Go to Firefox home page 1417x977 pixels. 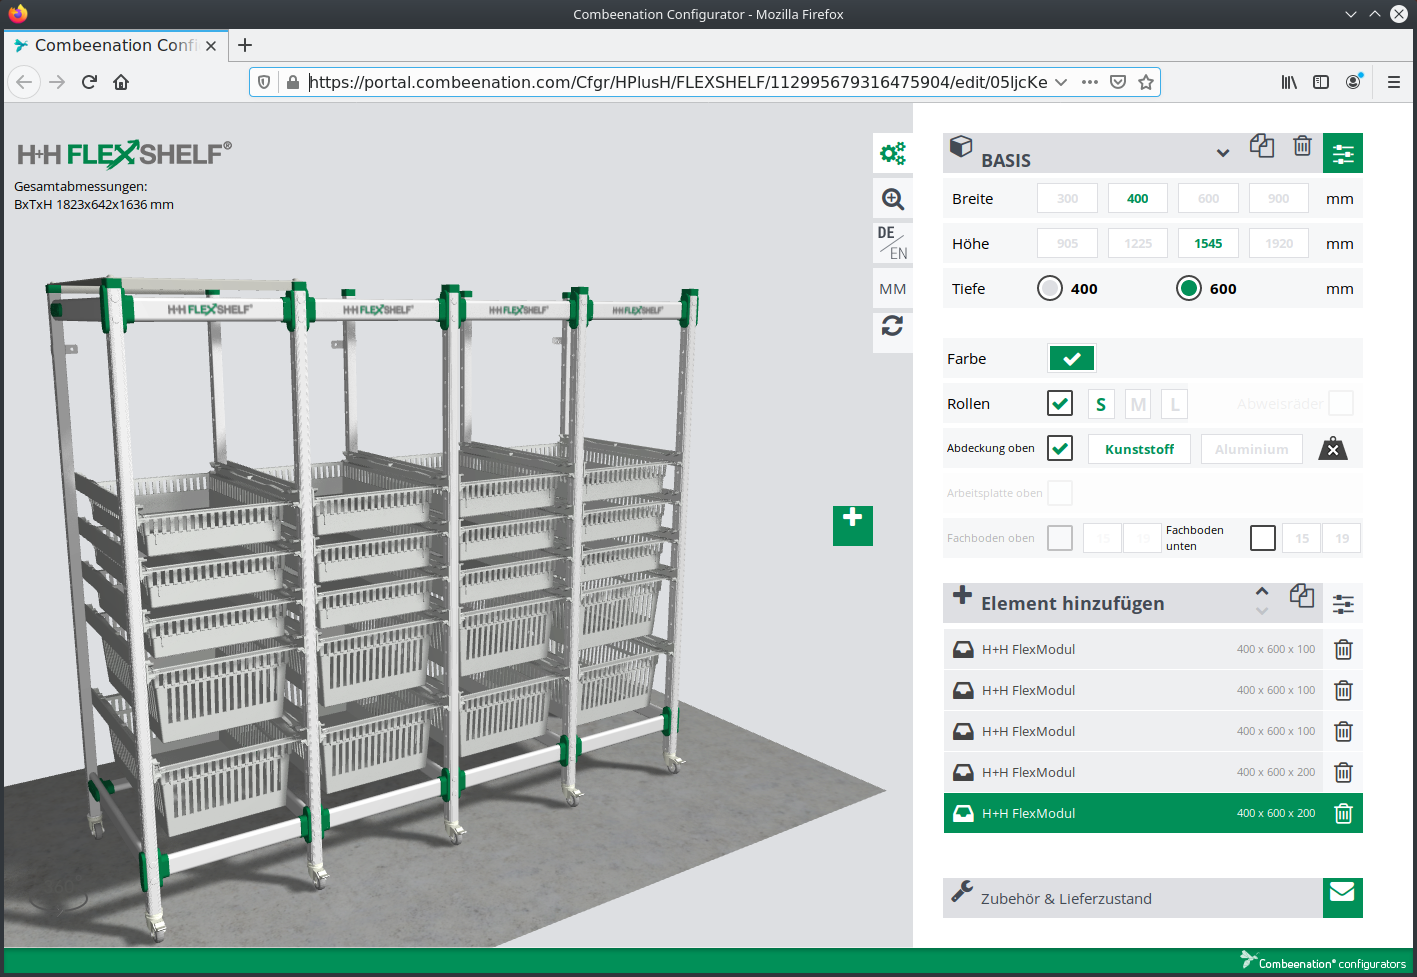[x=121, y=82]
